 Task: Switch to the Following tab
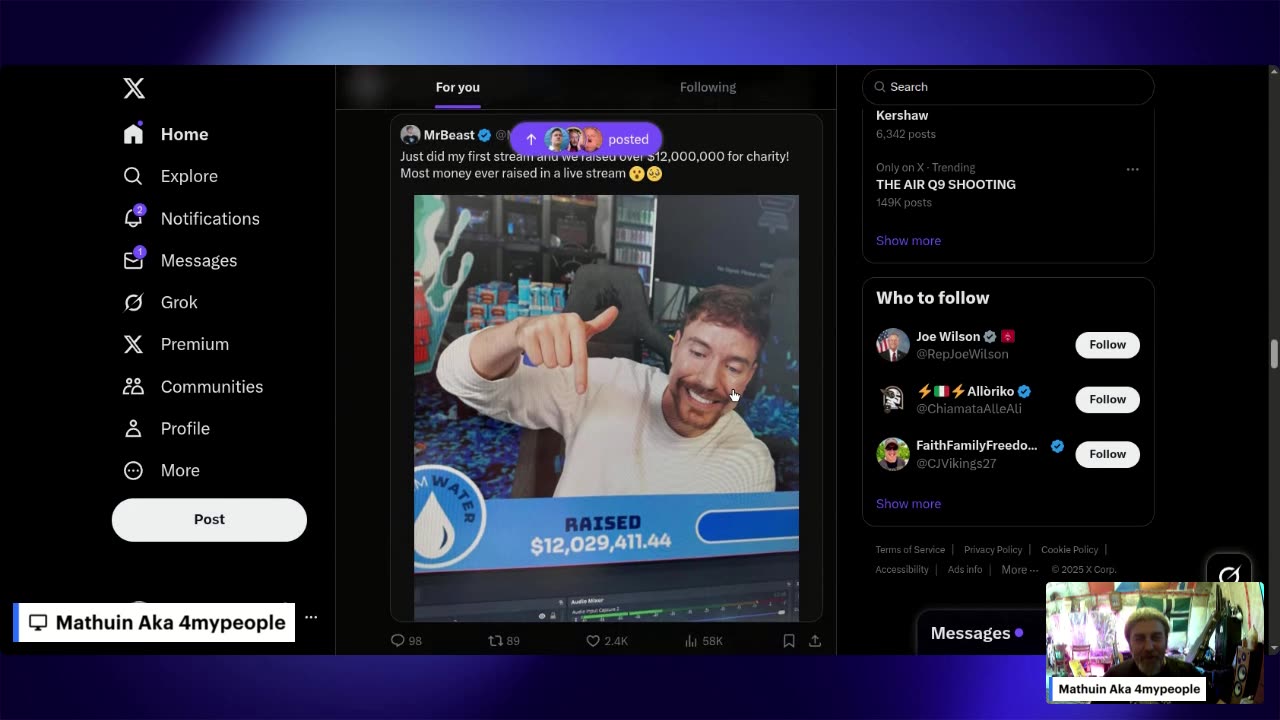708,87
